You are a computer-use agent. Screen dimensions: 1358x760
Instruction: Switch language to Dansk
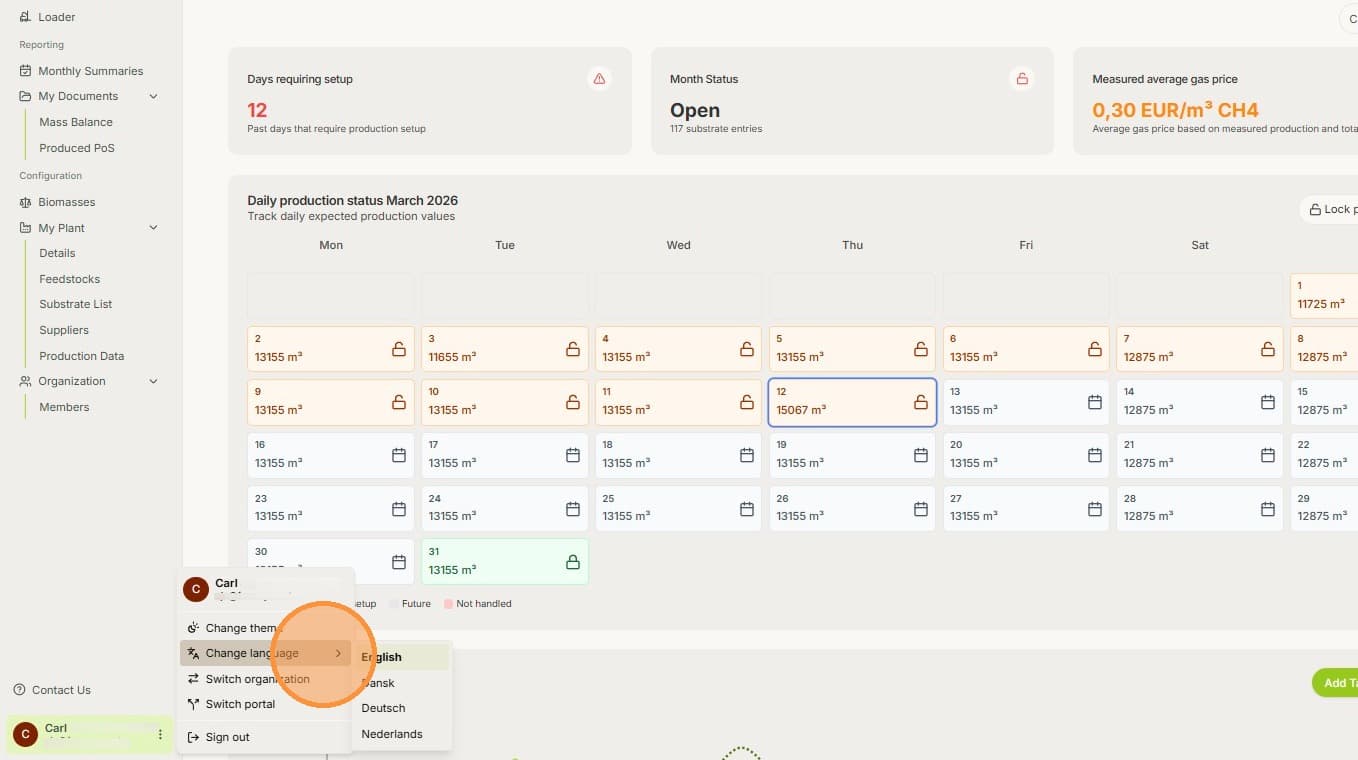tap(402, 683)
